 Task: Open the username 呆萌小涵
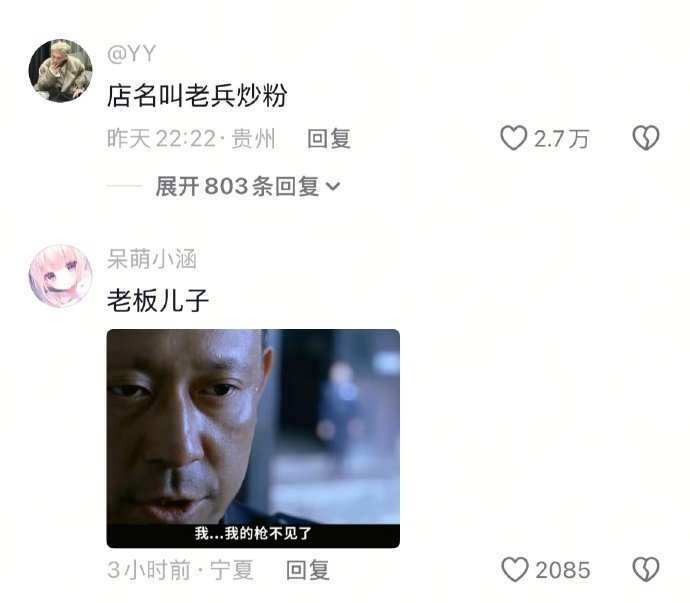pos(152,259)
